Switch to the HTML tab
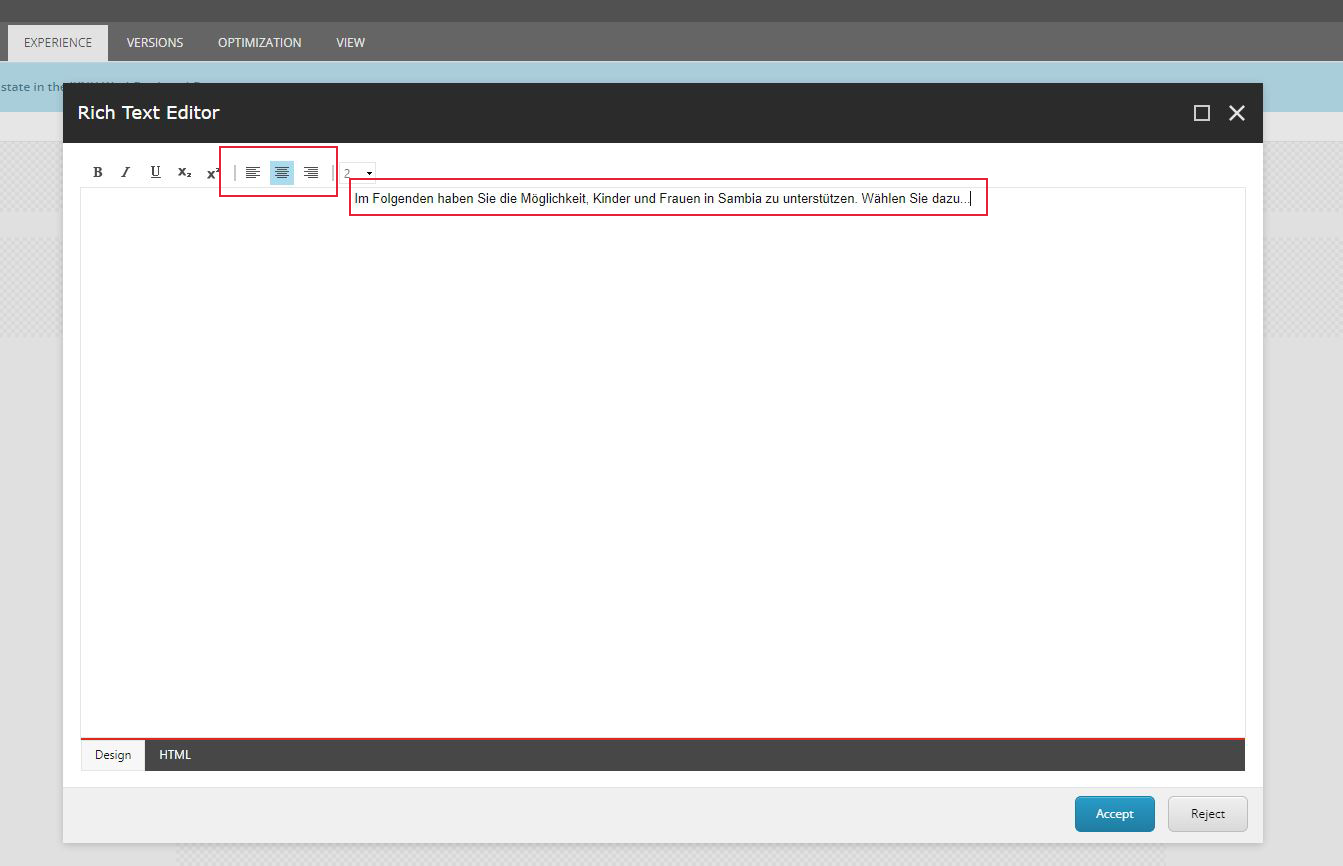Screen dimensions: 1343x866 pos(175,755)
